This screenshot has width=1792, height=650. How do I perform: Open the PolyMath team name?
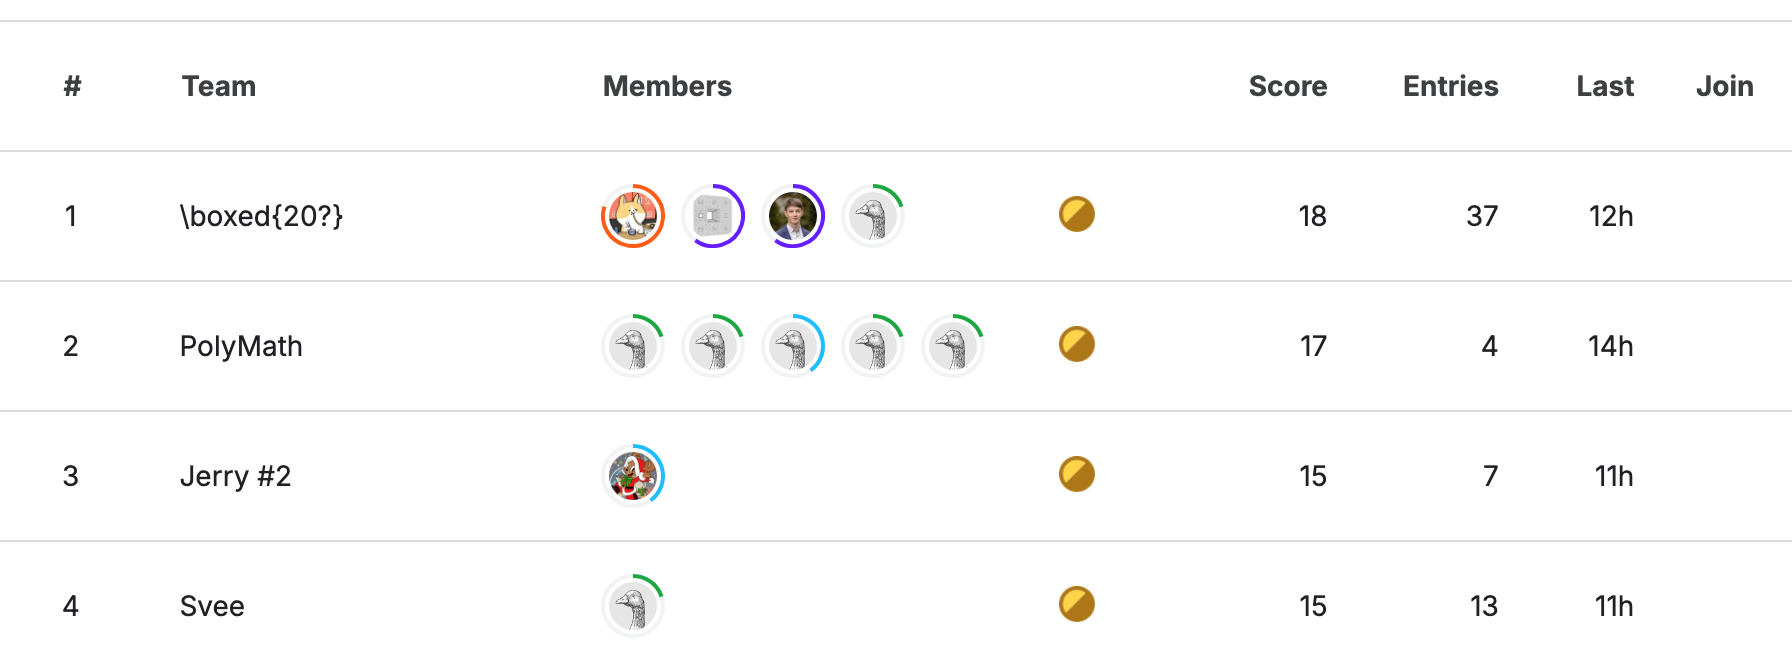click(241, 346)
